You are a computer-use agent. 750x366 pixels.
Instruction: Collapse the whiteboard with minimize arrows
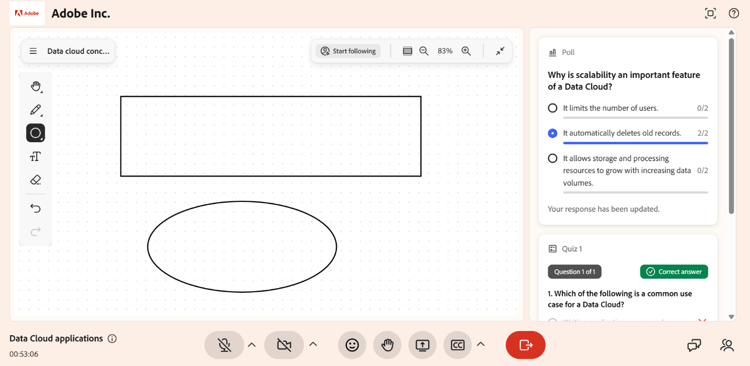[500, 51]
